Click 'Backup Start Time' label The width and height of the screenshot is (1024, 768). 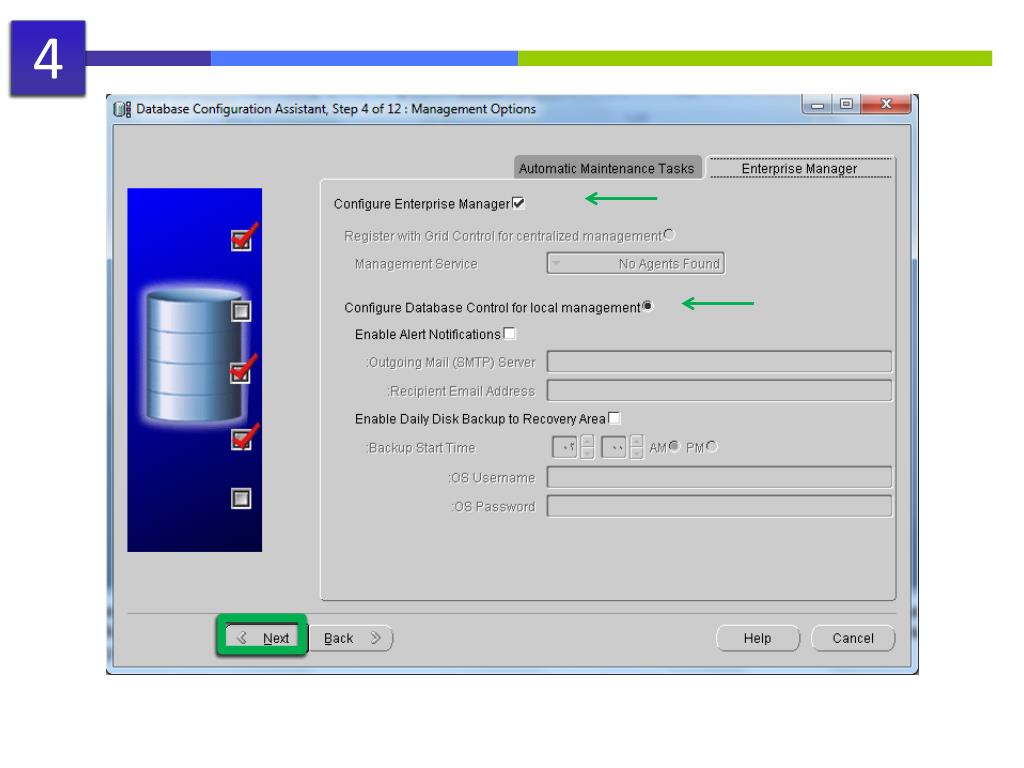(x=421, y=448)
